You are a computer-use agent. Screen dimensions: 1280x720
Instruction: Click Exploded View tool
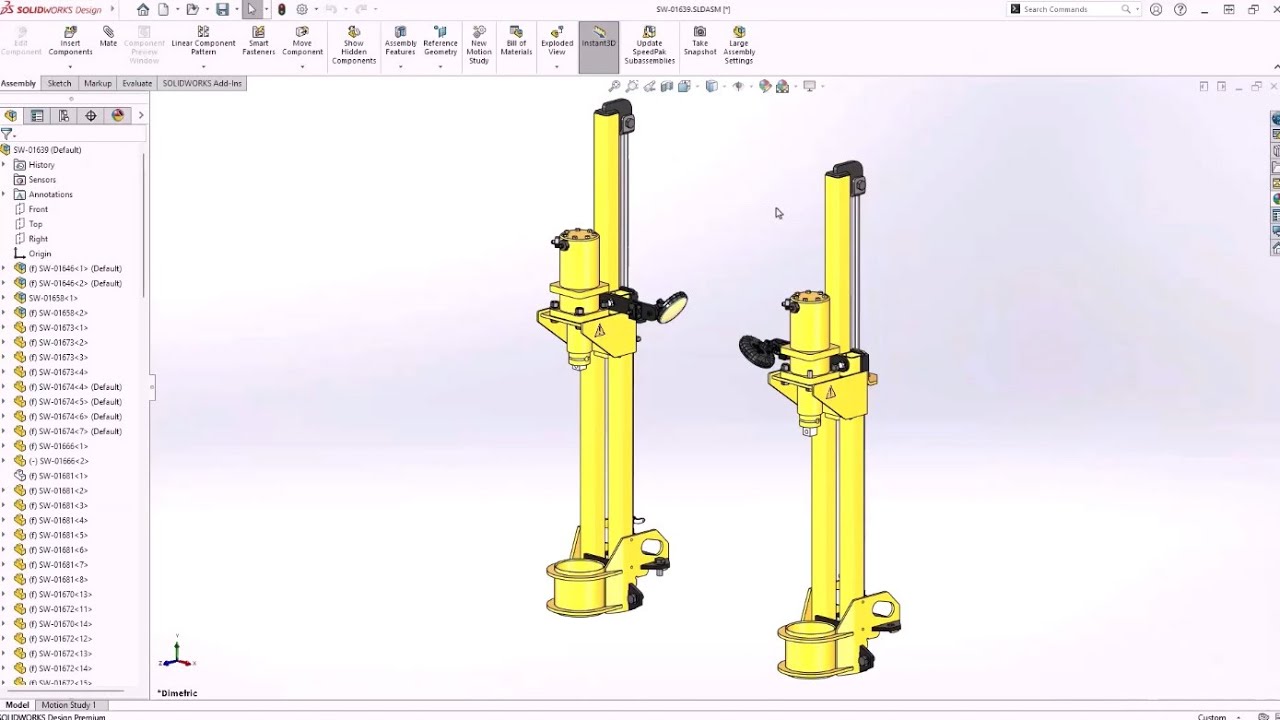(557, 41)
